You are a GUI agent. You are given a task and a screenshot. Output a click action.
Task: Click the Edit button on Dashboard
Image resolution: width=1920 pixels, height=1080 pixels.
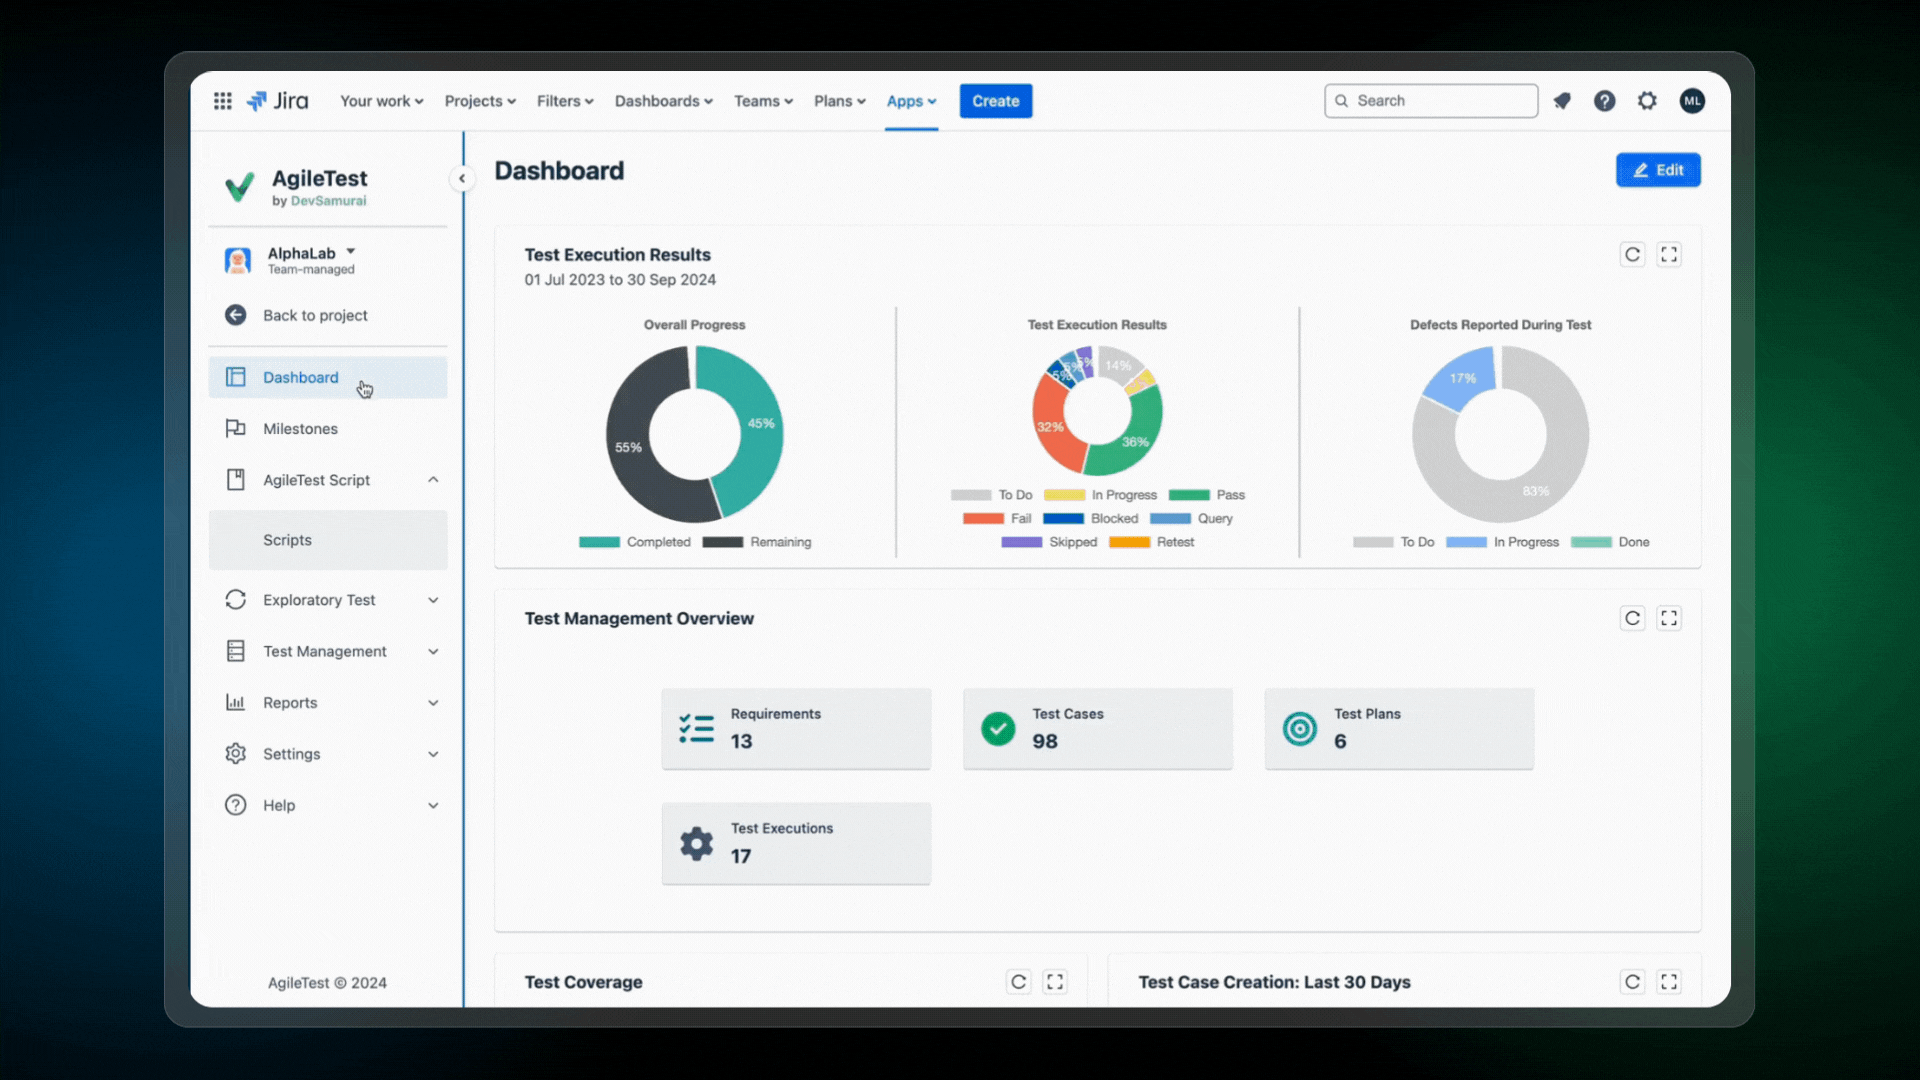[x=1658, y=169]
